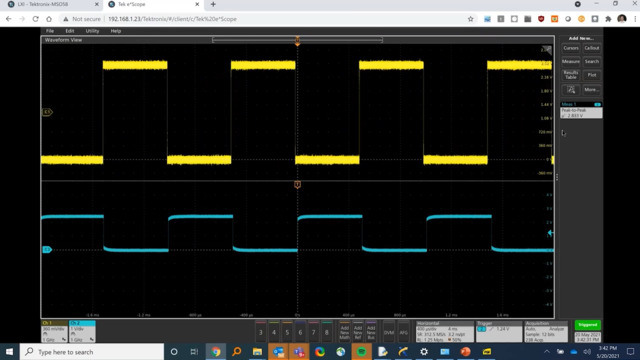Toggle the DVM button
Image resolution: width=640 pixels, height=360 pixels.
(389, 332)
